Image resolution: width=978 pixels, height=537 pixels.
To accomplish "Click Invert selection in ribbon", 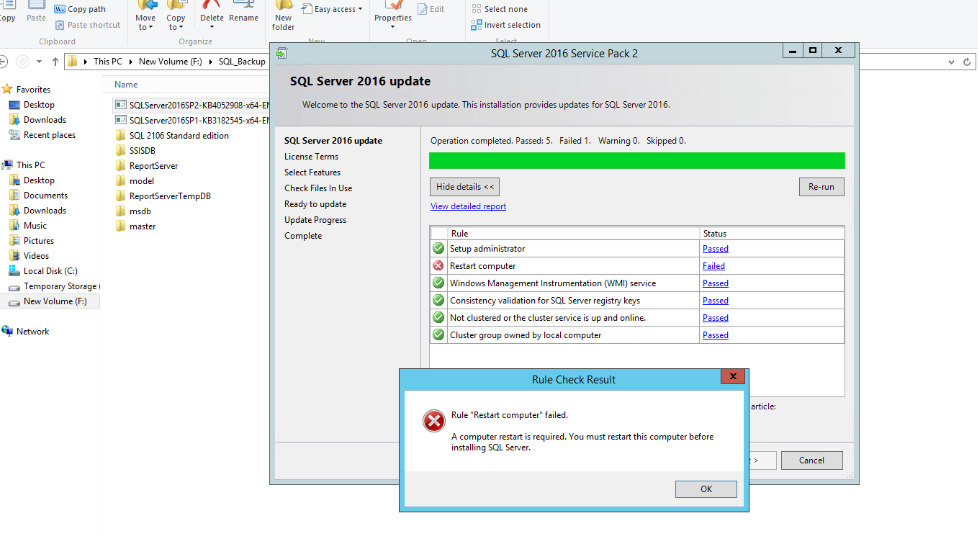I will click(506, 25).
